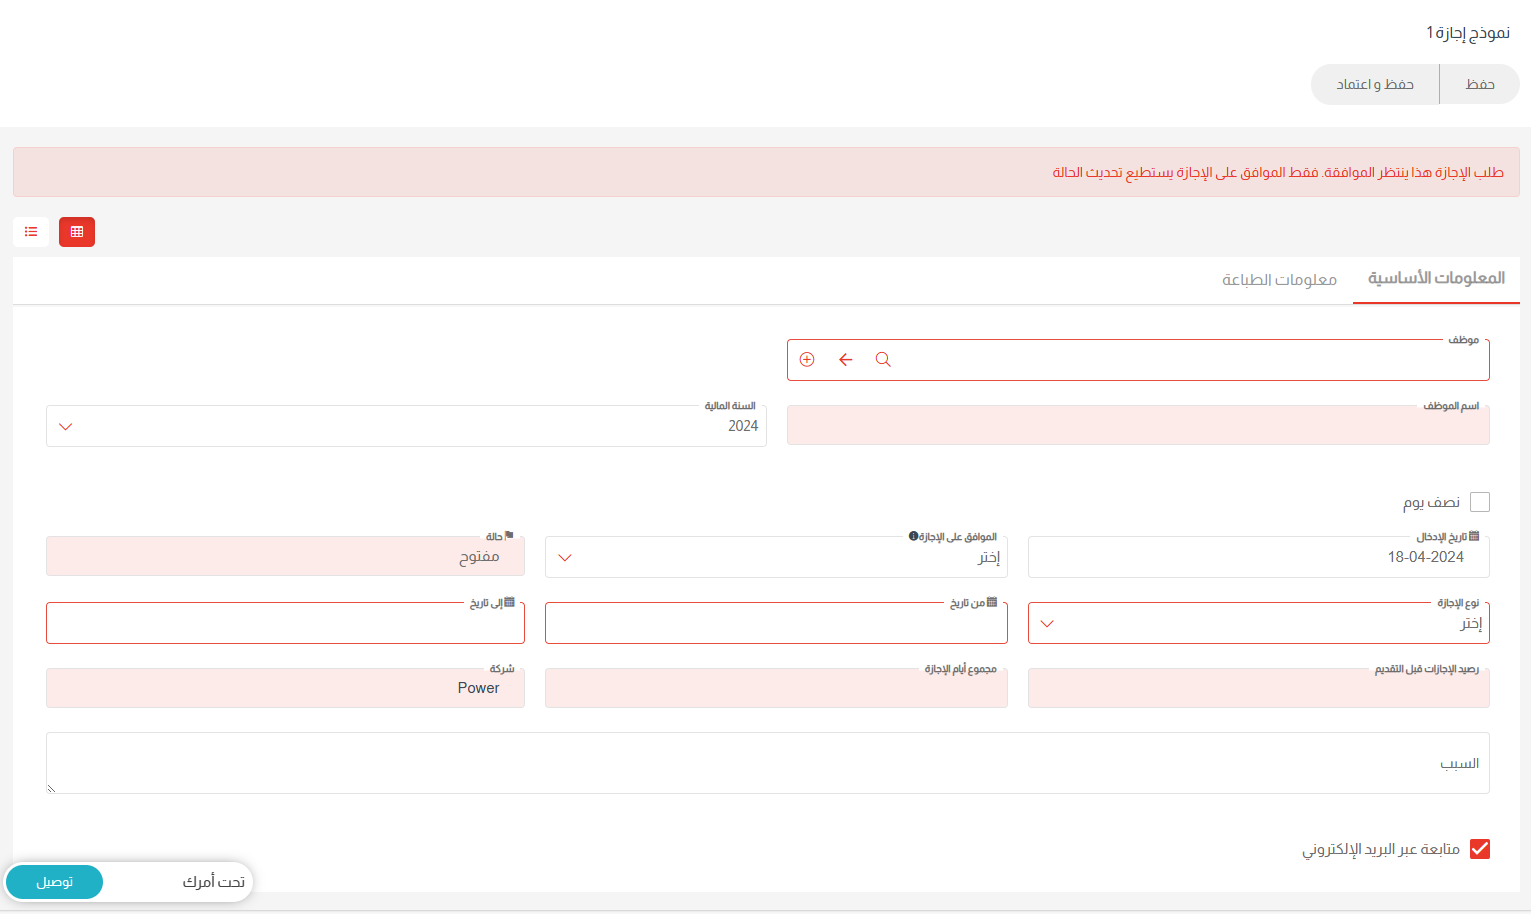Open the نوع الإجازة dropdown

[1258, 623]
